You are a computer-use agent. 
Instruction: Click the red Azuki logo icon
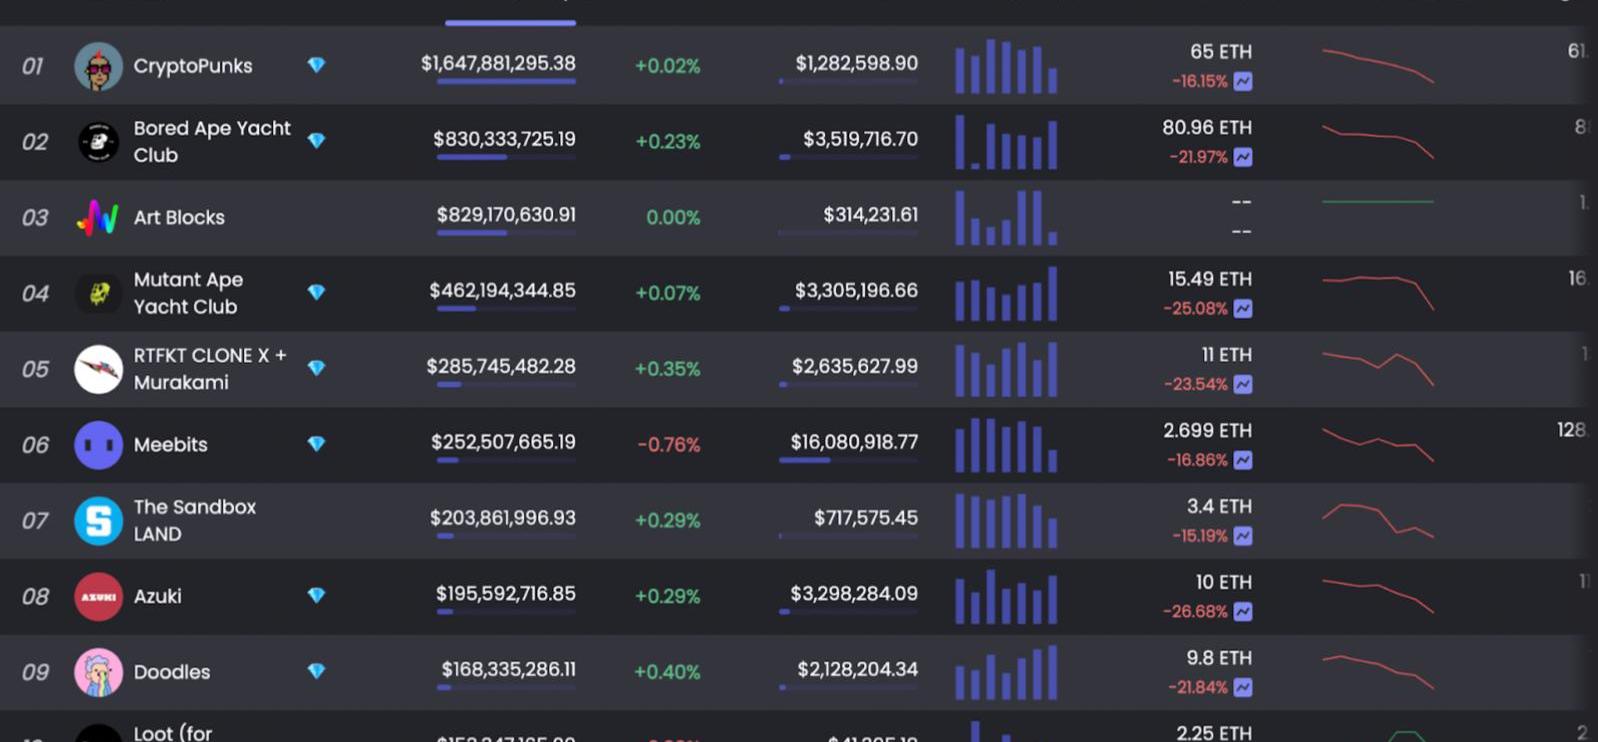[x=98, y=597]
